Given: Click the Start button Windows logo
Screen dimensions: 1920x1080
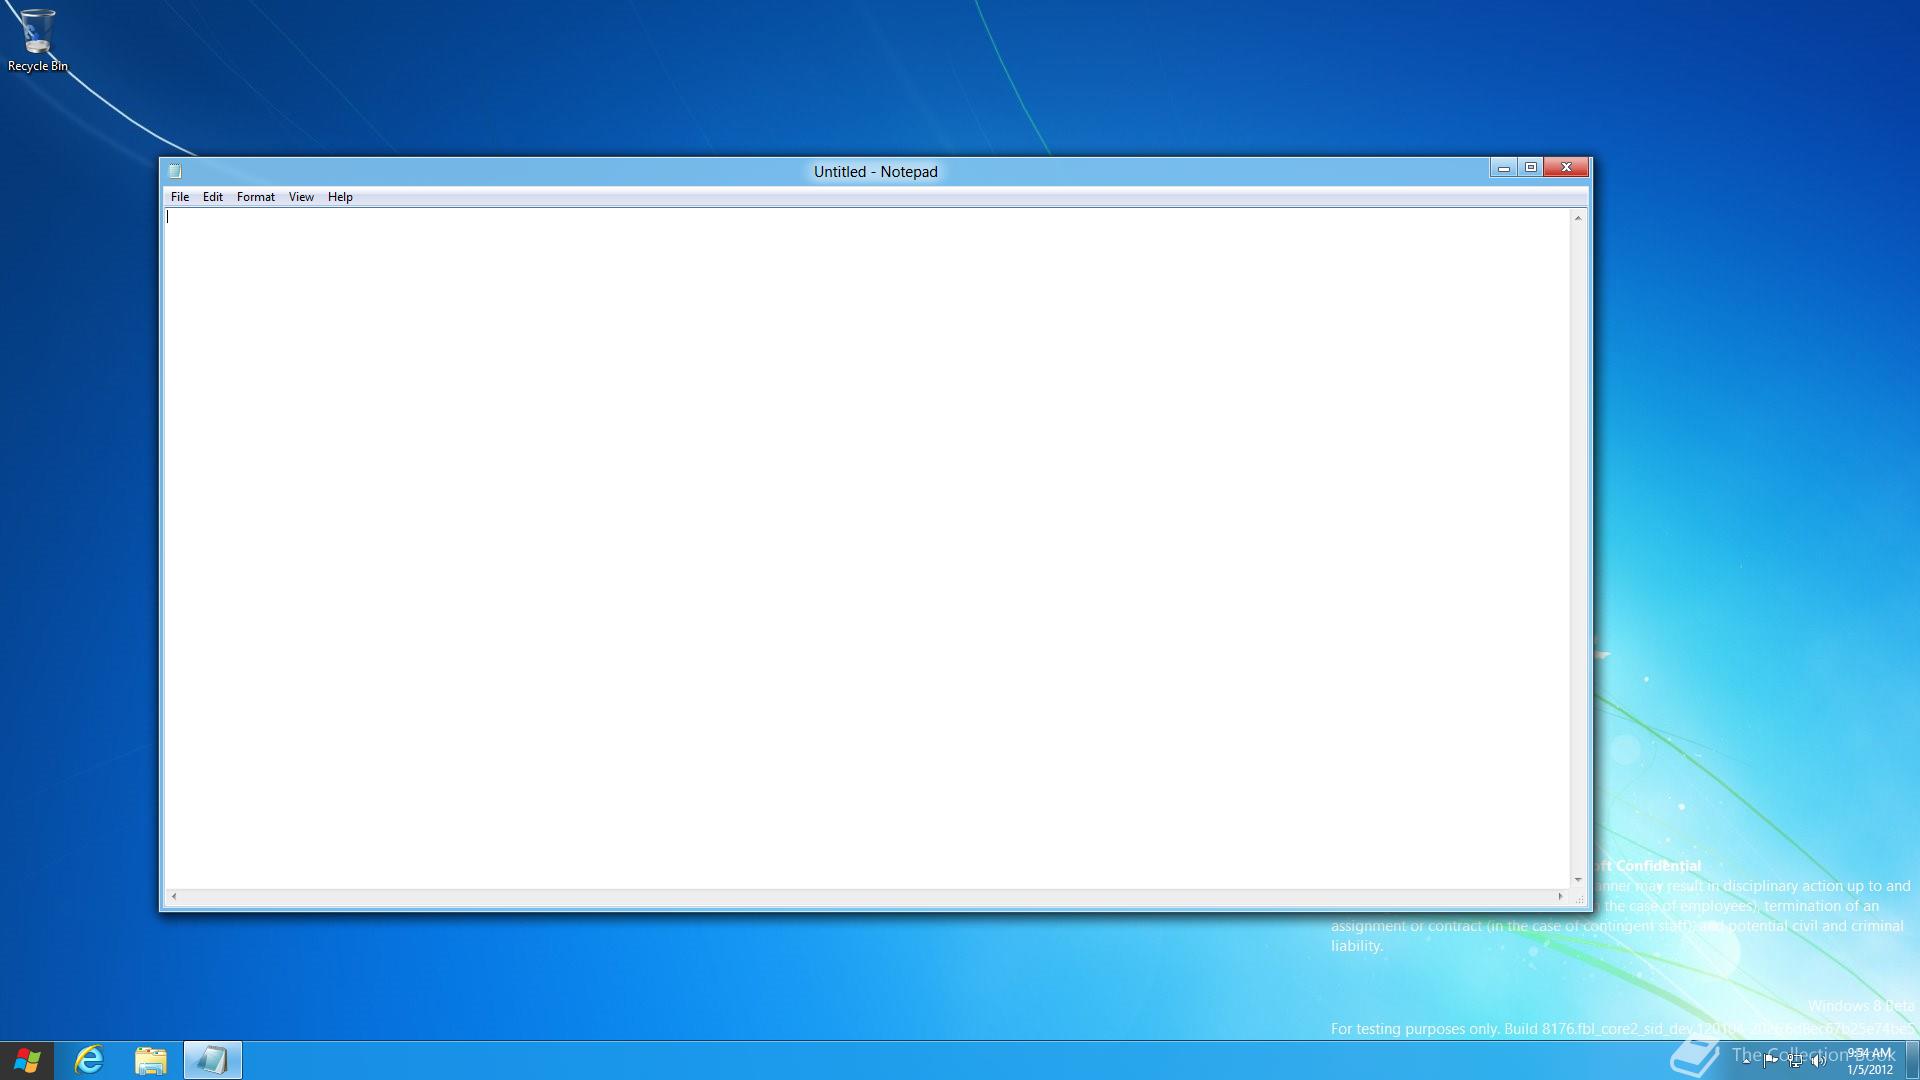Looking at the screenshot, I should [x=27, y=1060].
